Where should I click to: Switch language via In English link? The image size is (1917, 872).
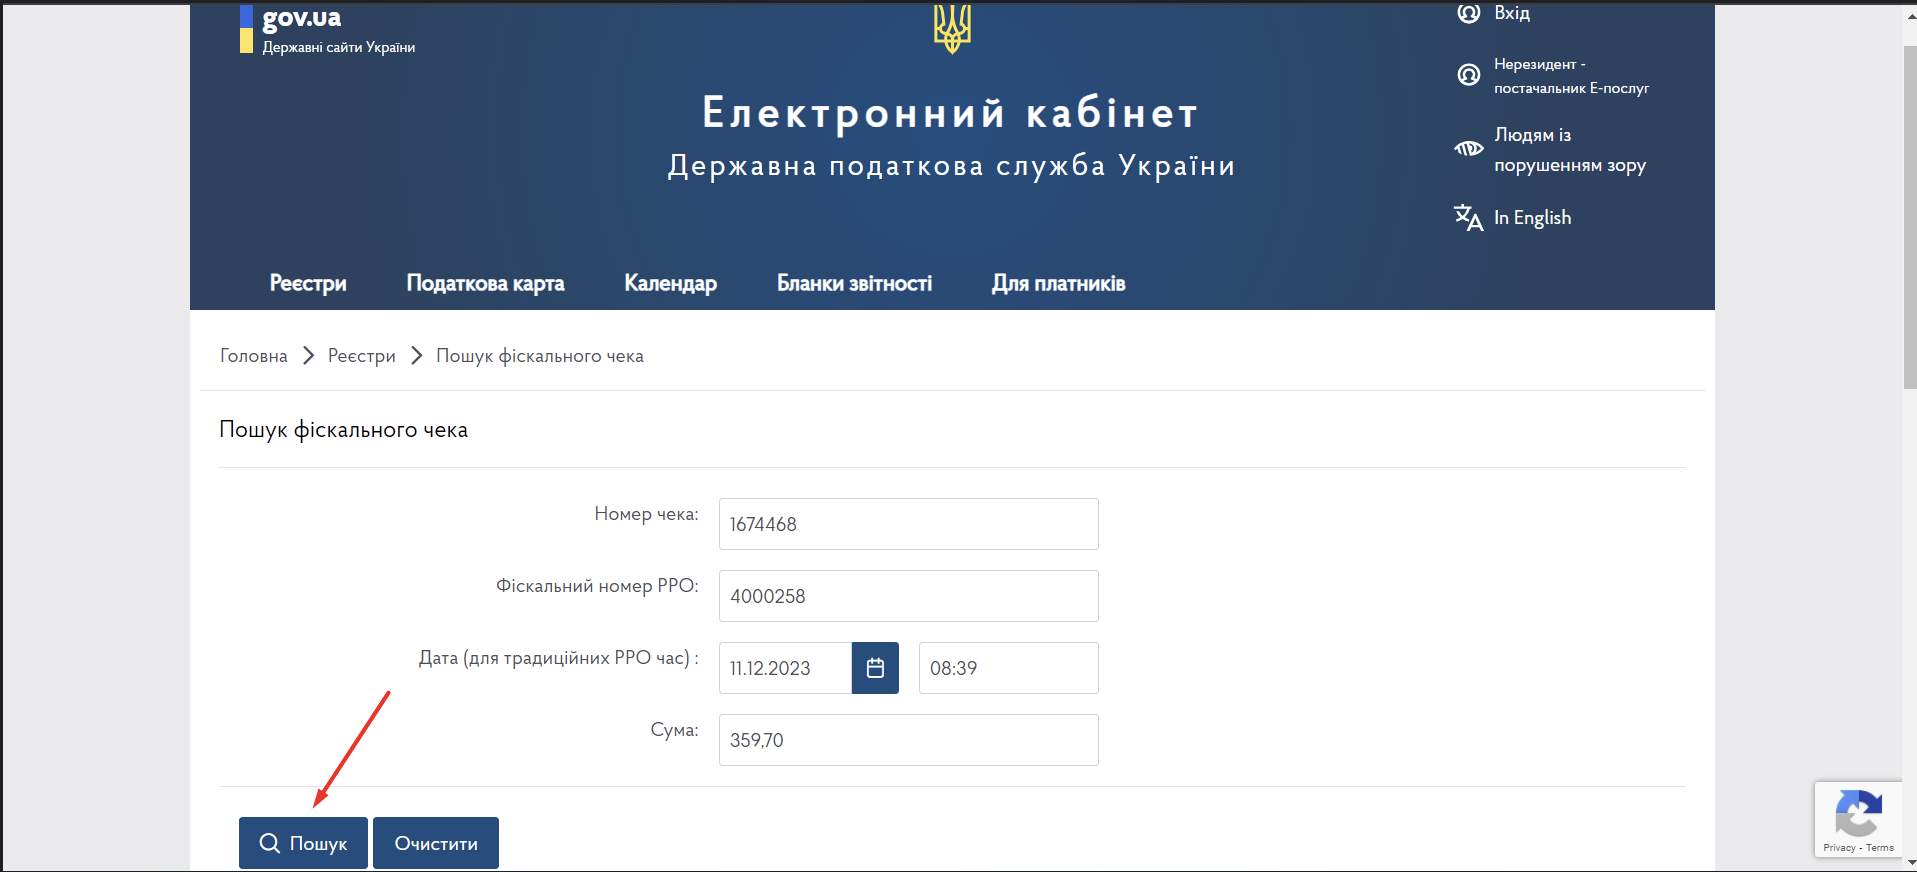click(x=1532, y=218)
